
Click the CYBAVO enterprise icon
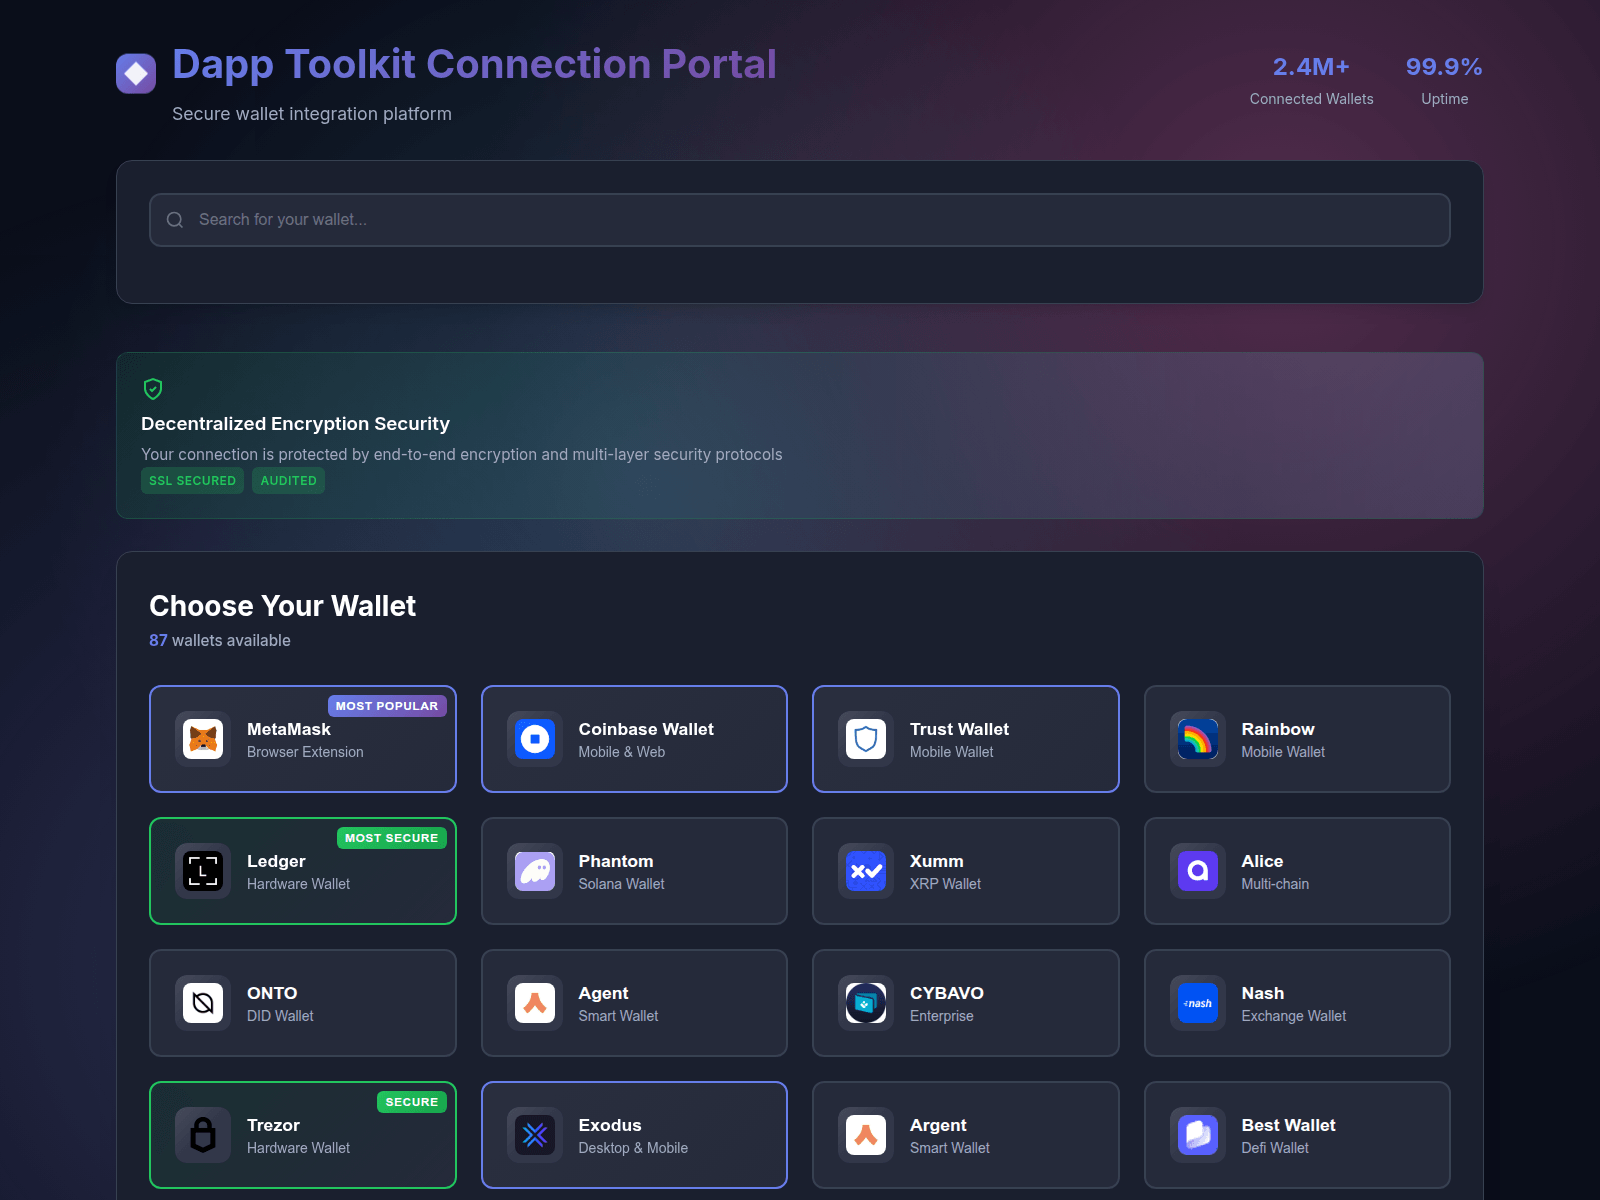[x=866, y=1003]
